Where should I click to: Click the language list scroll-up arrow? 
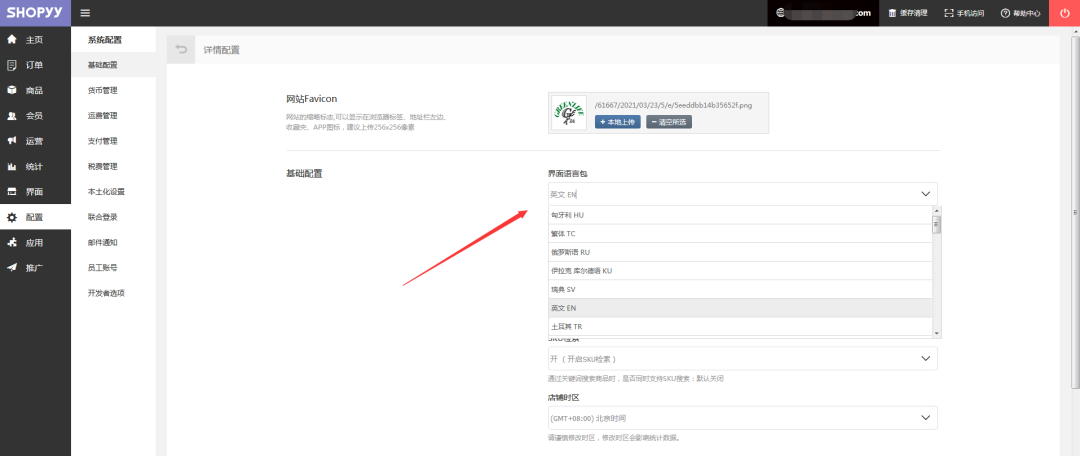coord(936,211)
